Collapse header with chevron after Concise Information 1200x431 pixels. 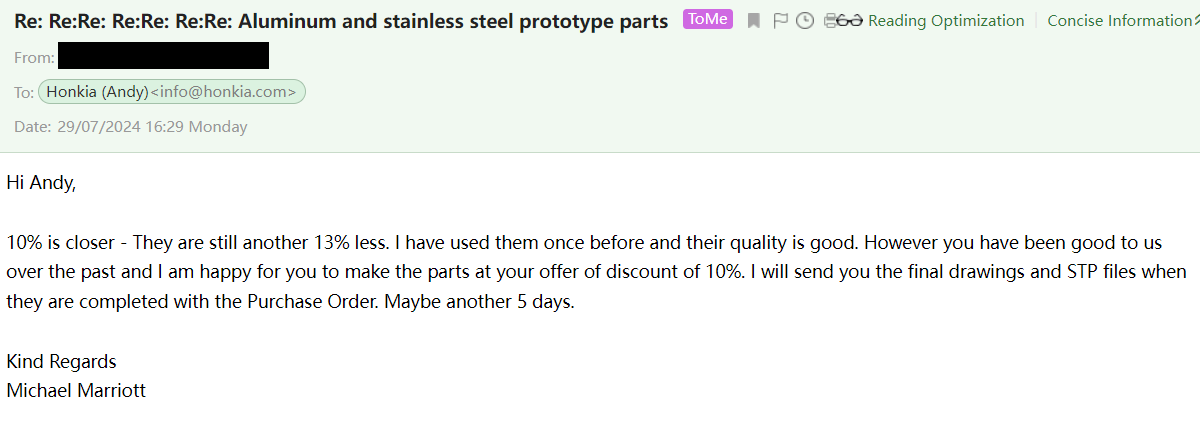[1195, 20]
